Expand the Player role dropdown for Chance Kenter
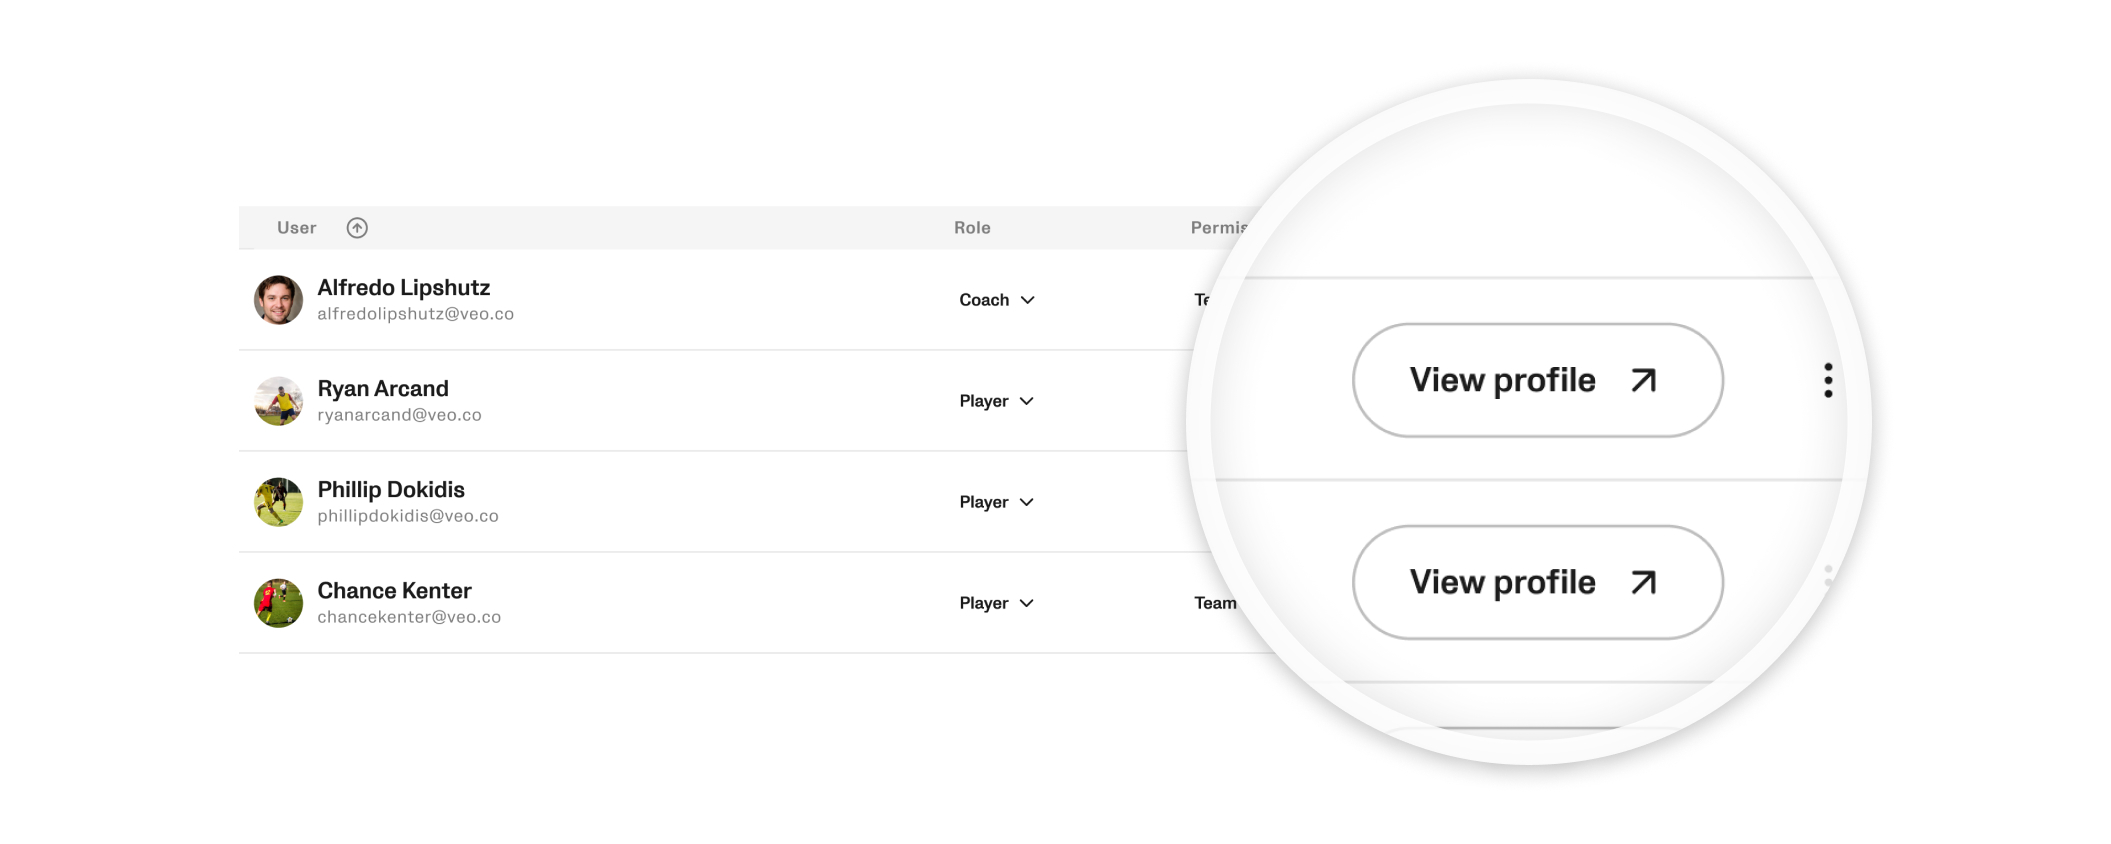Viewport: 2111px width, 844px height. coord(997,603)
